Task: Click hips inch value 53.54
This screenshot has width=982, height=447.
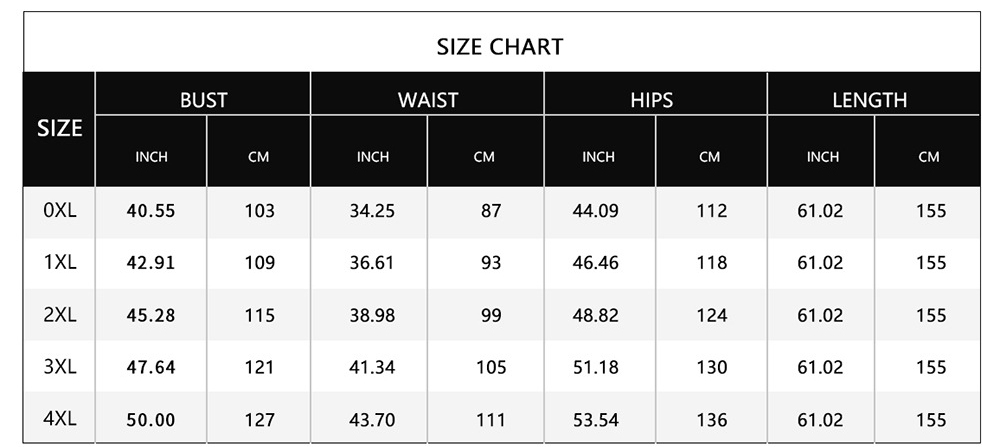Action: point(597,419)
